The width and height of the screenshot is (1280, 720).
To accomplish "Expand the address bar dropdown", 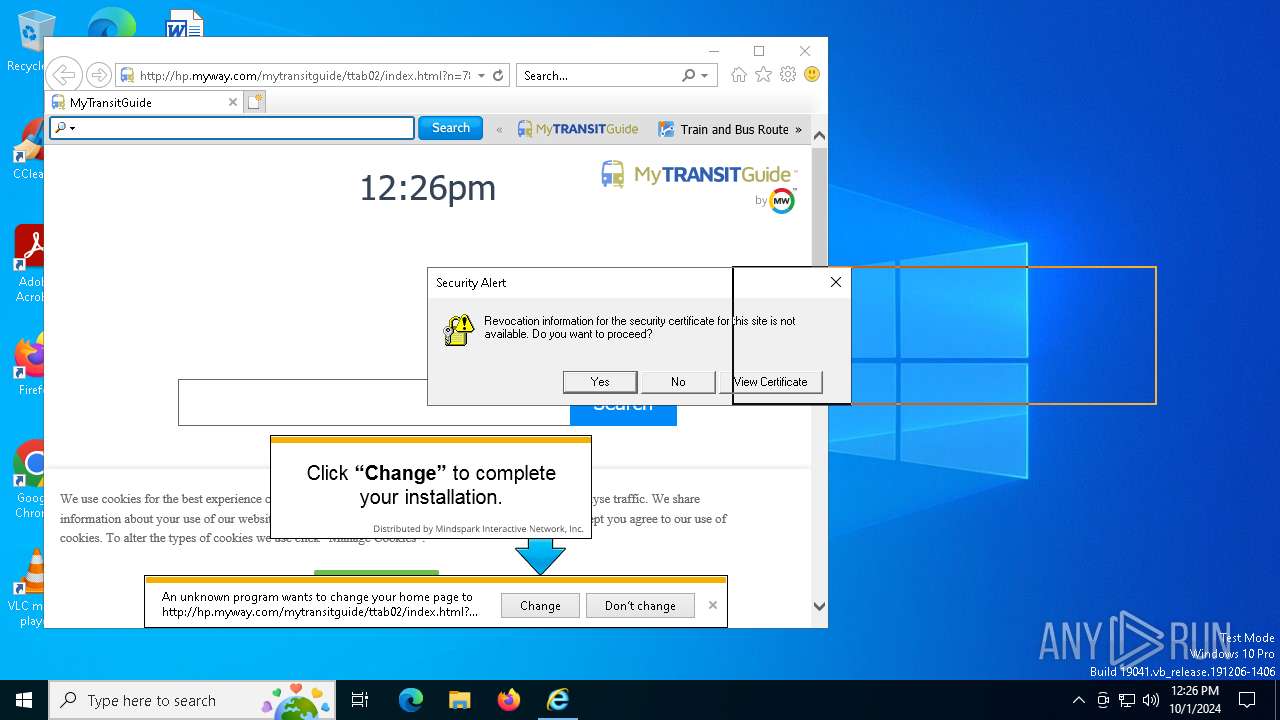I will [481, 75].
